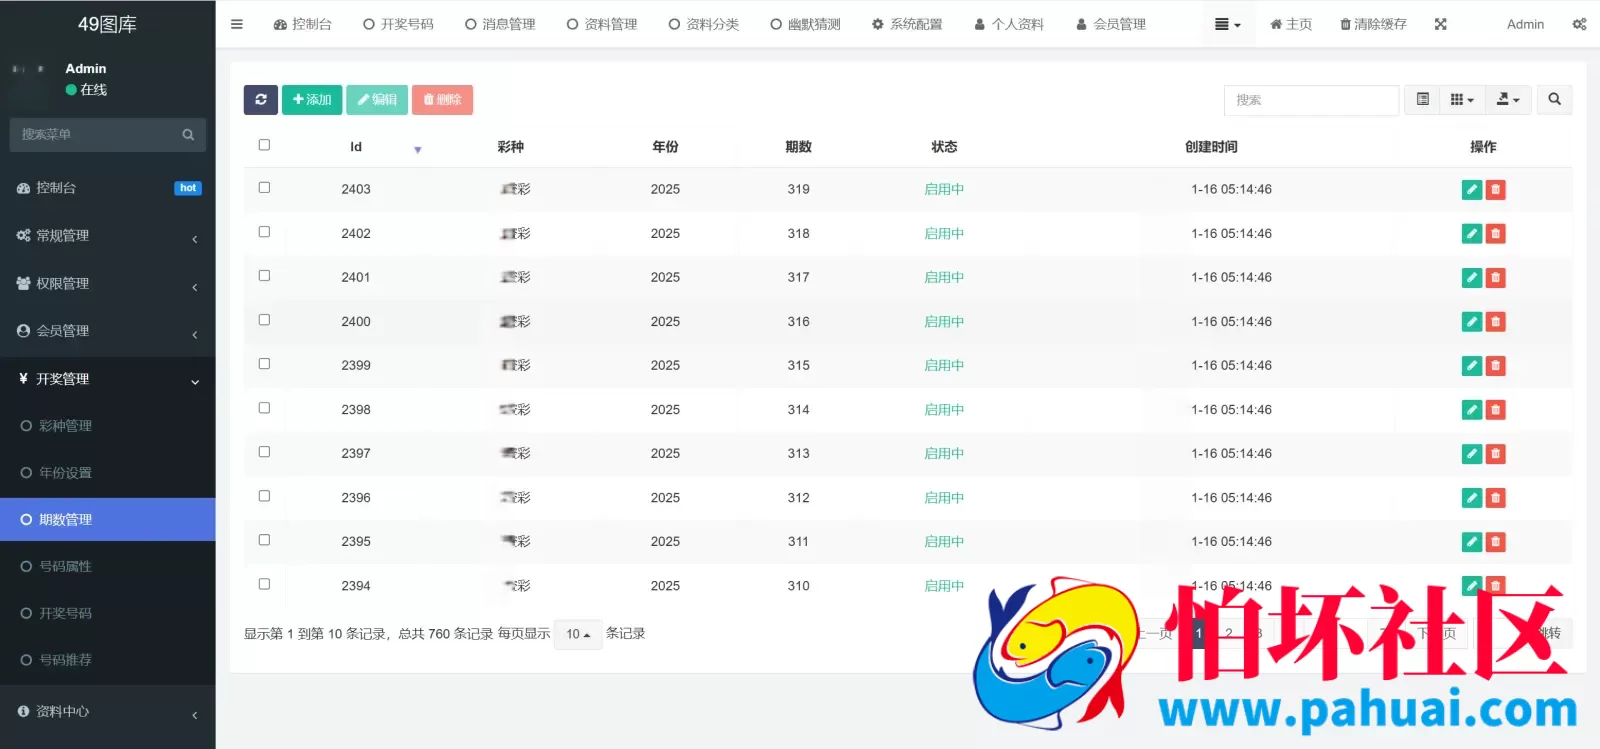Click the red 删除 toolbar button

point(442,100)
